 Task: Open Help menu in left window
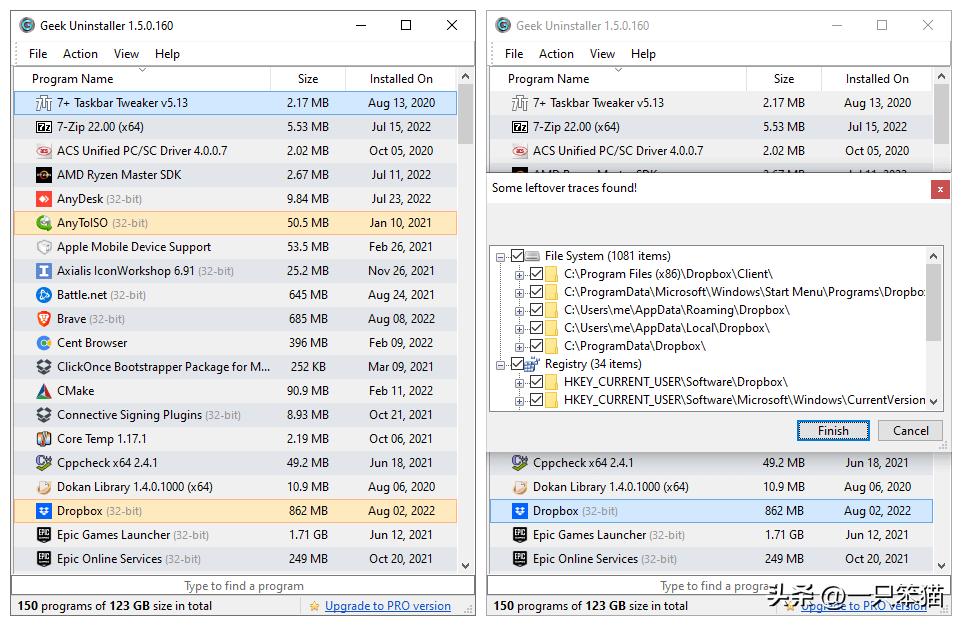pyautogui.click(x=167, y=54)
